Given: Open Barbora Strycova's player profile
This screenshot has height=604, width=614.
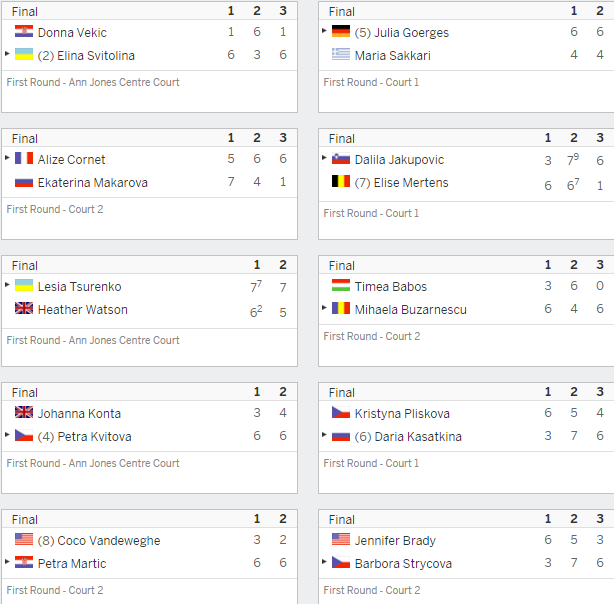Looking at the screenshot, I should (403, 564).
